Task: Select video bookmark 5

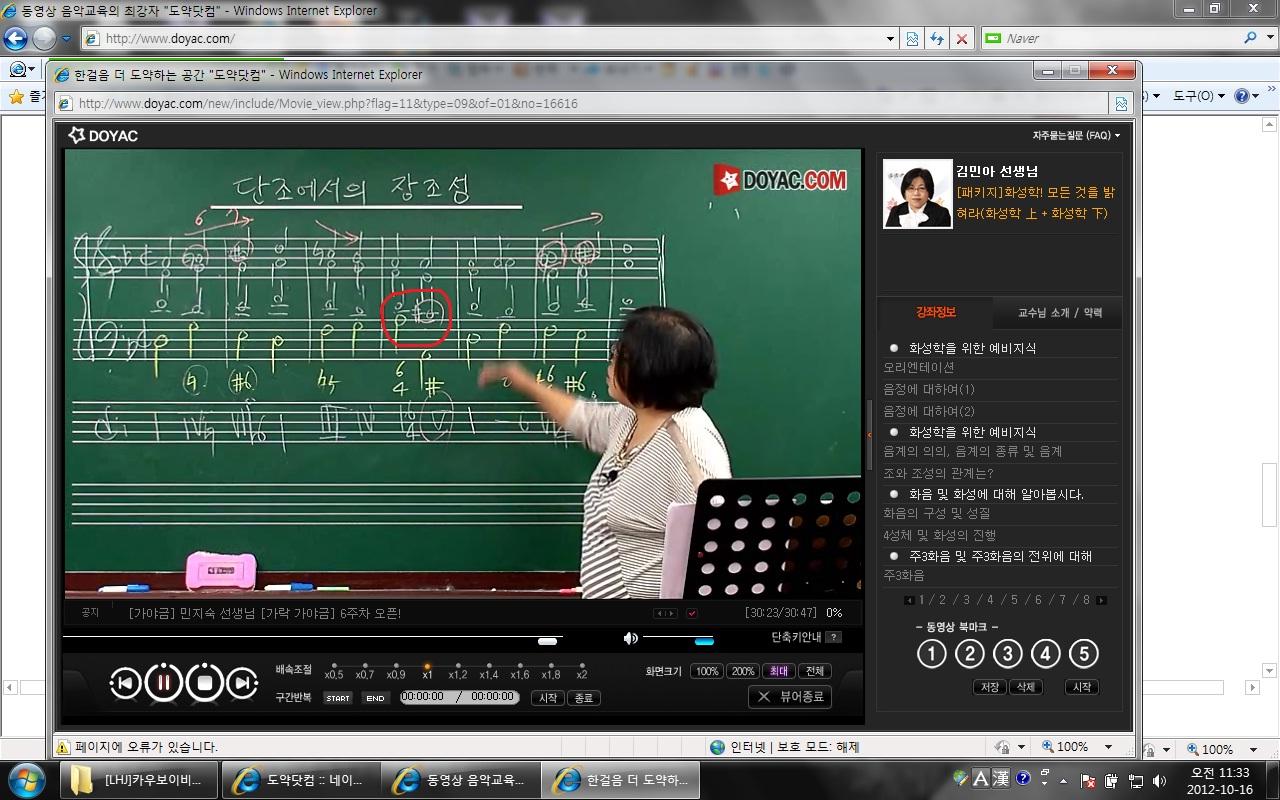Action: click(x=1083, y=654)
